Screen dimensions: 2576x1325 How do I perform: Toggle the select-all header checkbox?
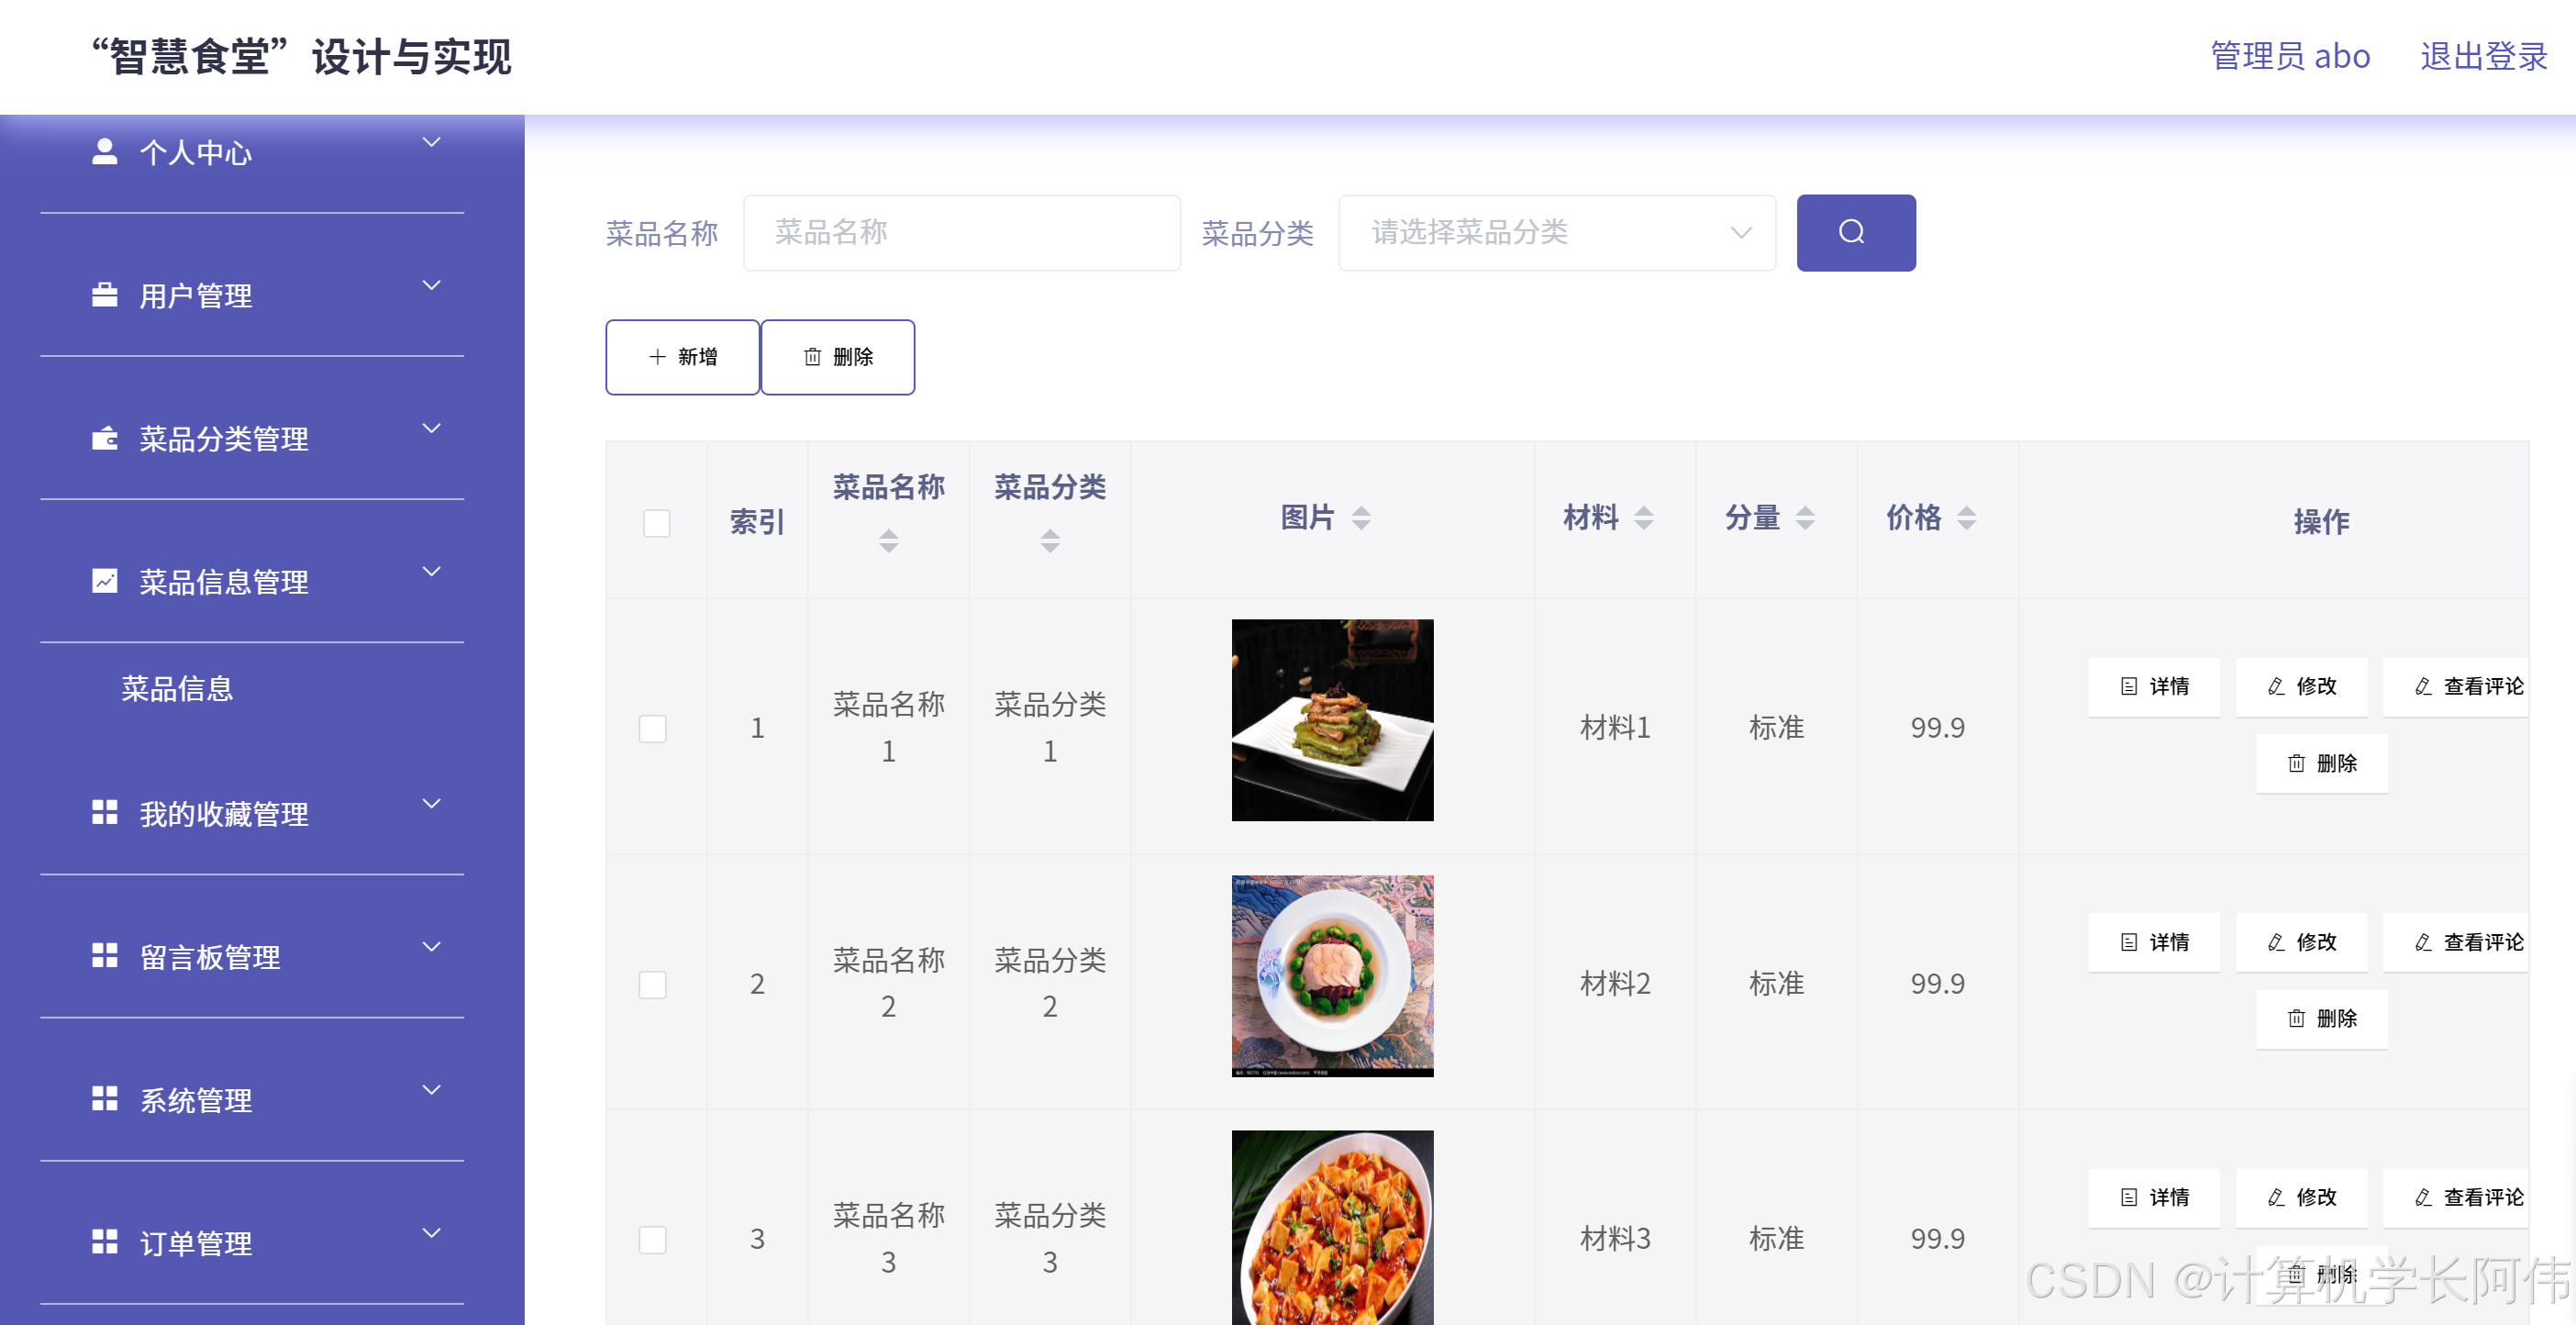[656, 522]
